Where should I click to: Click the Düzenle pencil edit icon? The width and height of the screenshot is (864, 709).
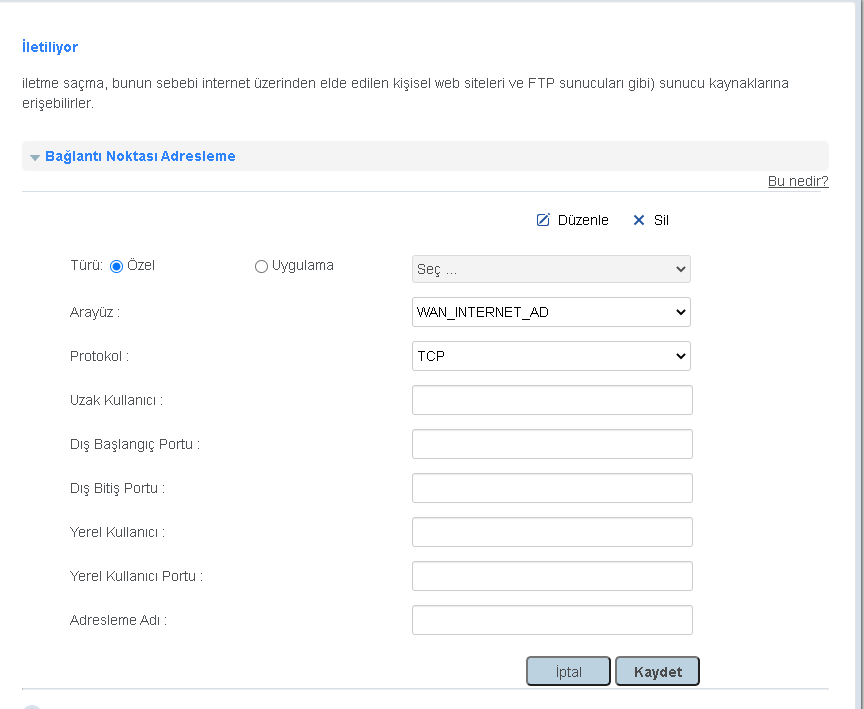(543, 220)
